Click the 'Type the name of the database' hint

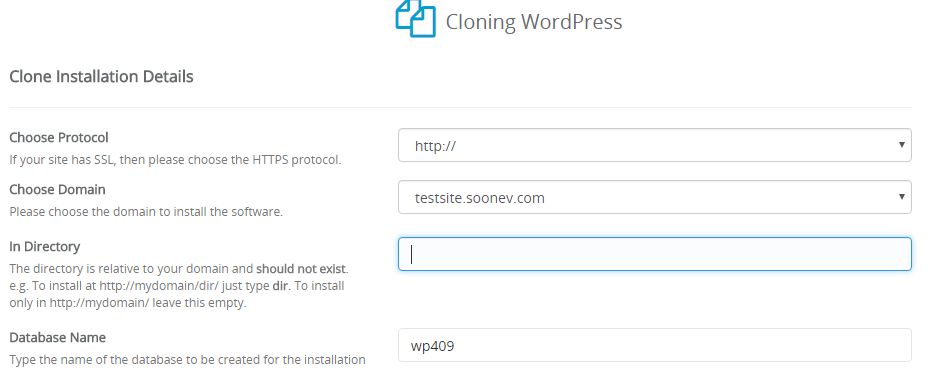188,360
